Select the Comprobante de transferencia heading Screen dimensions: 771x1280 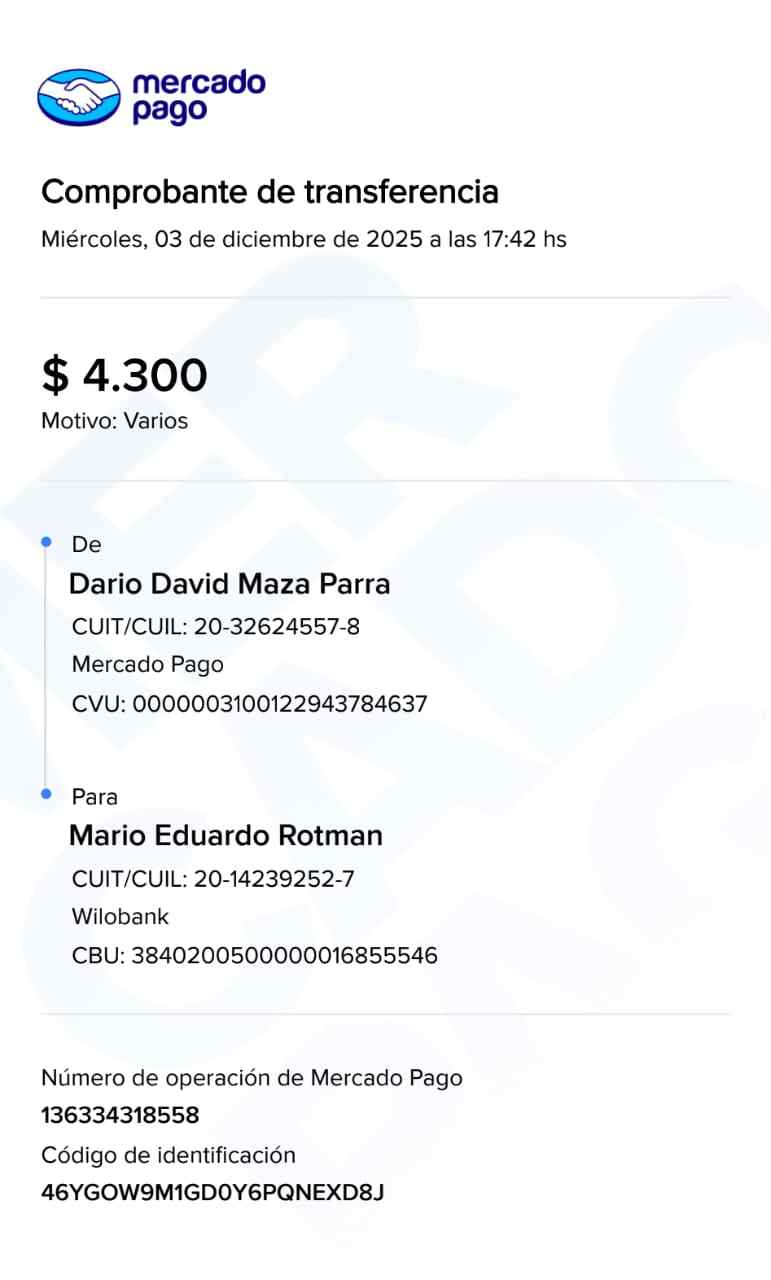point(269,191)
